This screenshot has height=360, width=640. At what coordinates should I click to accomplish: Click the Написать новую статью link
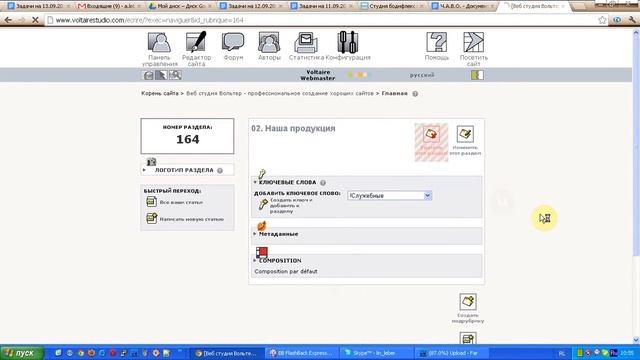pos(191,219)
